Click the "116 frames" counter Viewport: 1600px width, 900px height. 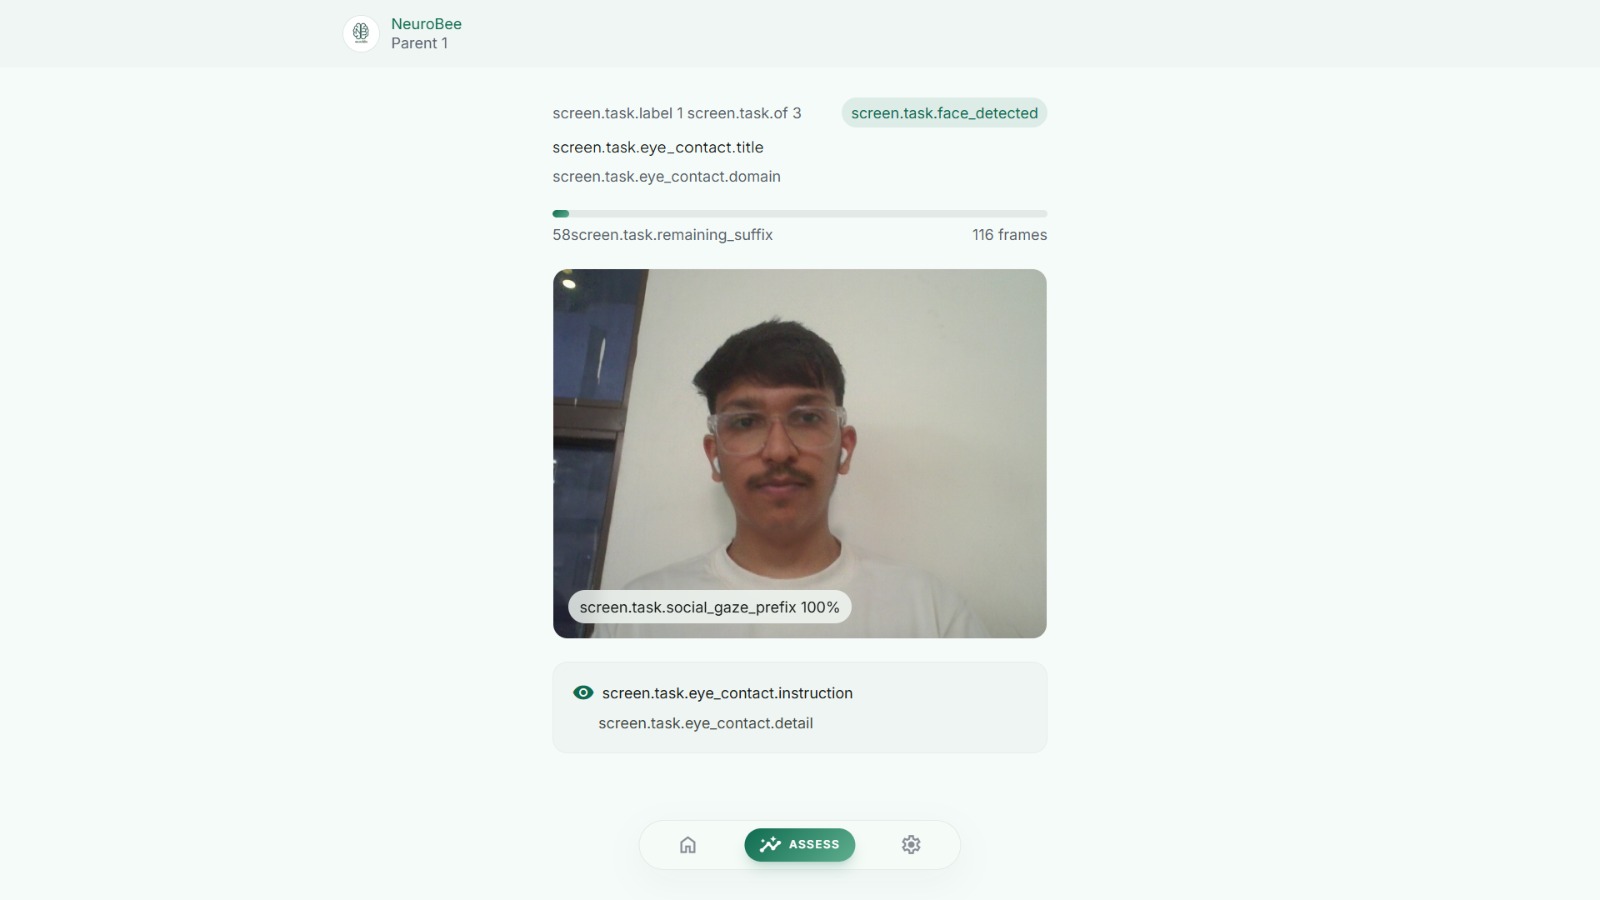(x=1010, y=235)
